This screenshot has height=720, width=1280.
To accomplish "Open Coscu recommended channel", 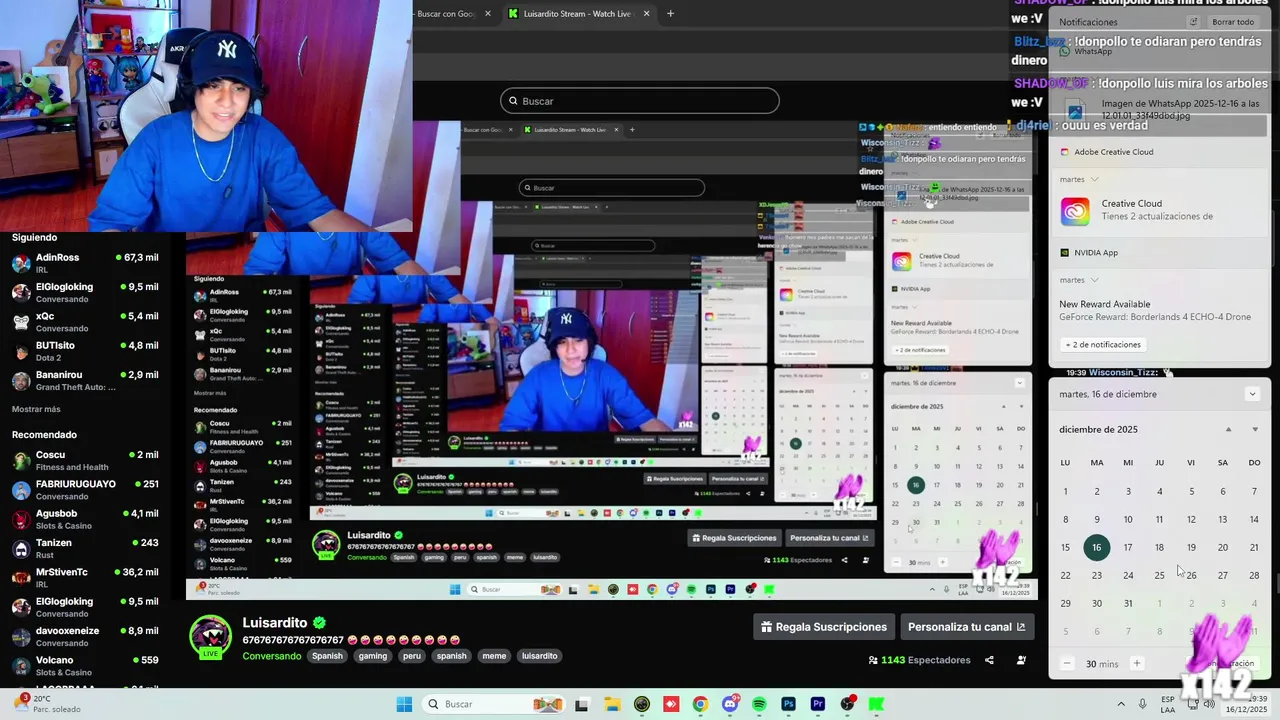I will pos(85,460).
